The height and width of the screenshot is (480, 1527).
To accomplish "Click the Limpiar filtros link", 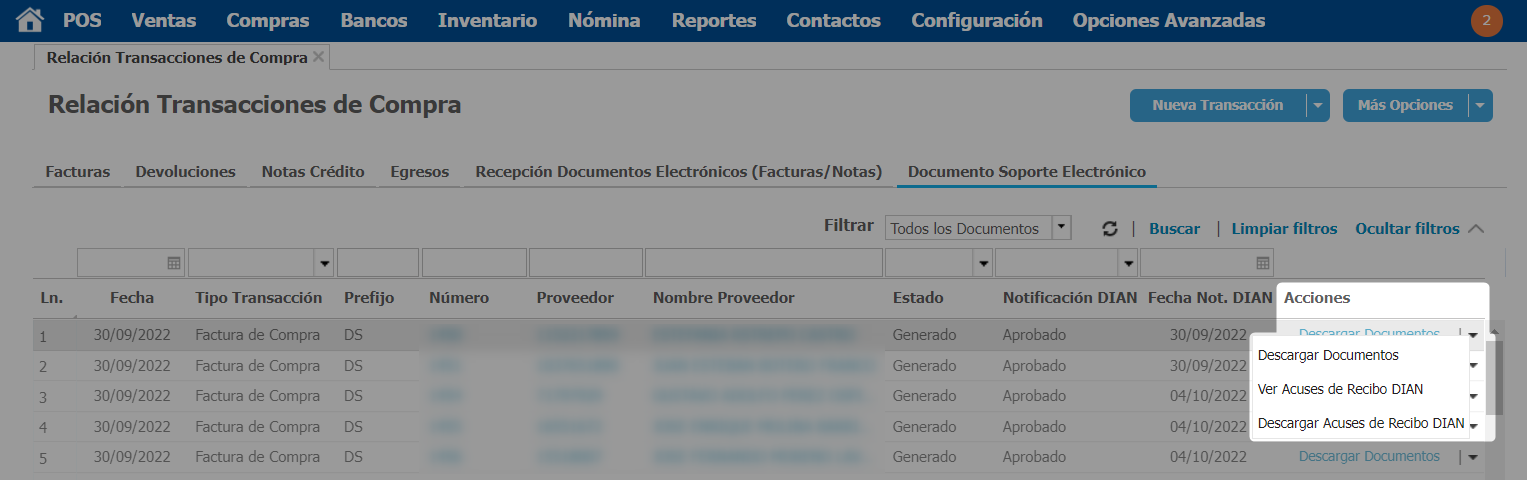I will coord(1284,229).
